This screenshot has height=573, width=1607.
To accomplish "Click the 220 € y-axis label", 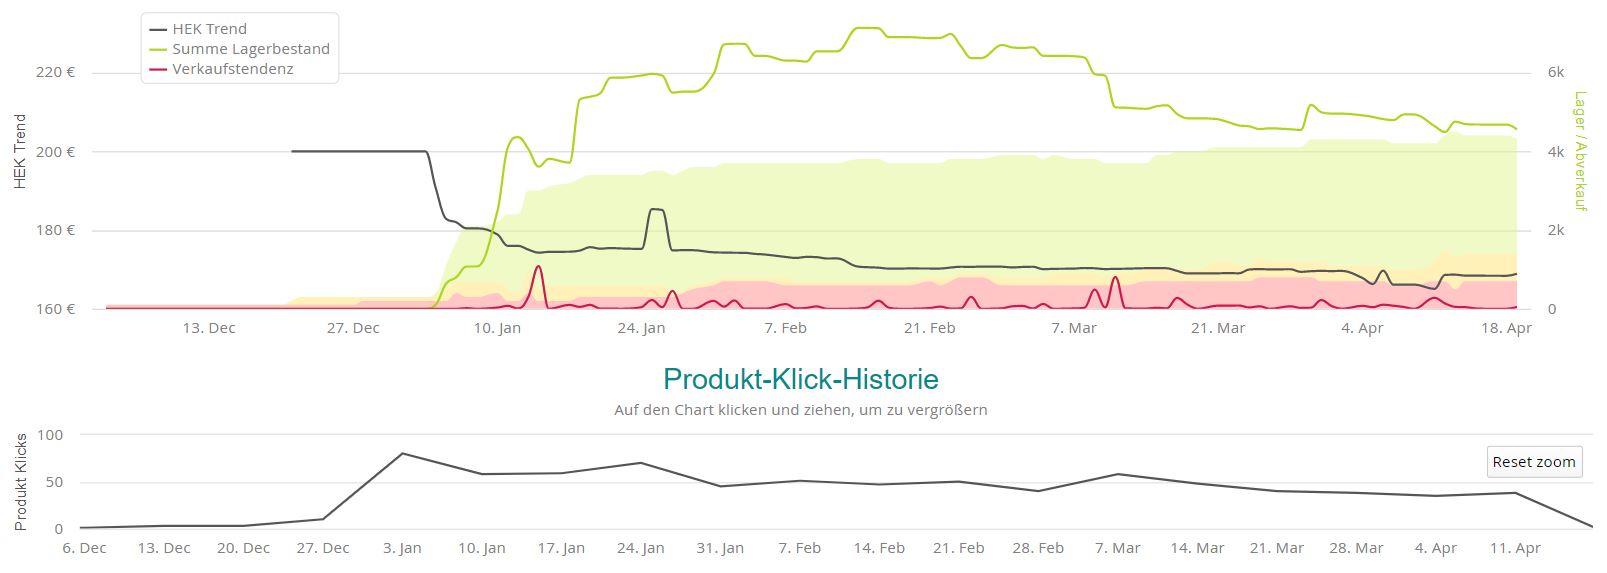I will (x=56, y=72).
